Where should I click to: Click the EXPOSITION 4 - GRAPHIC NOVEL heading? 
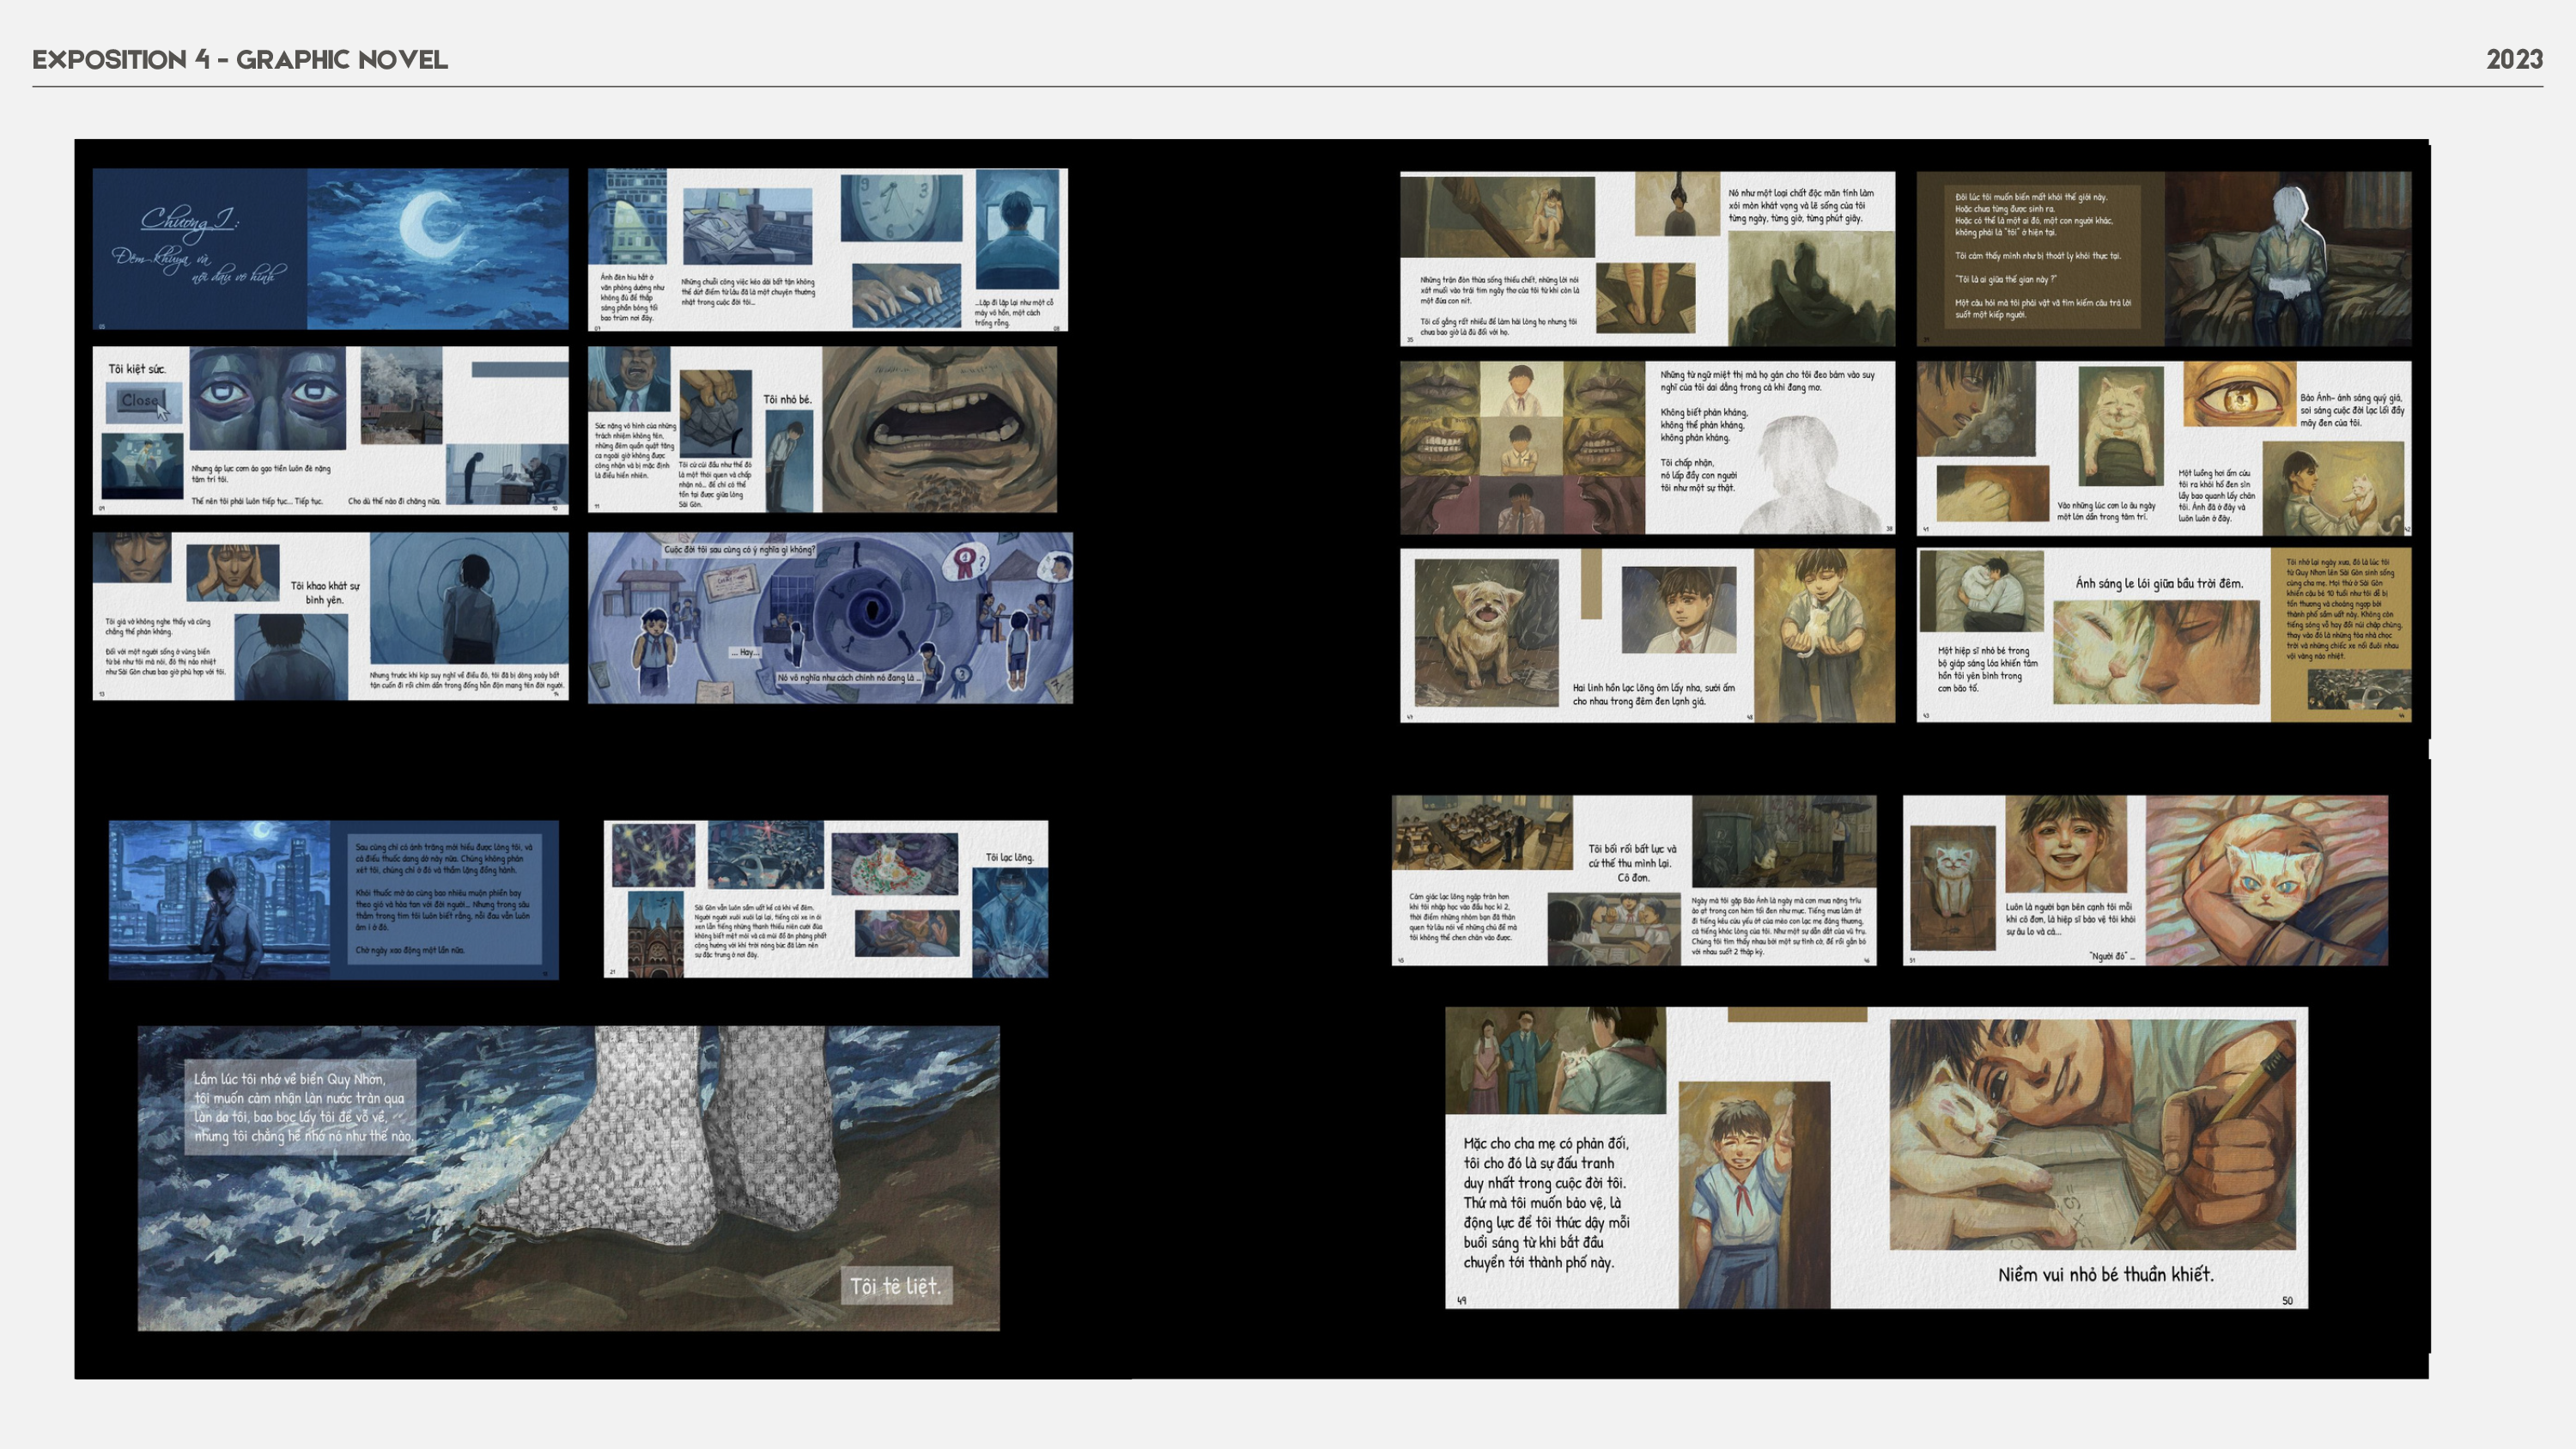coord(240,60)
